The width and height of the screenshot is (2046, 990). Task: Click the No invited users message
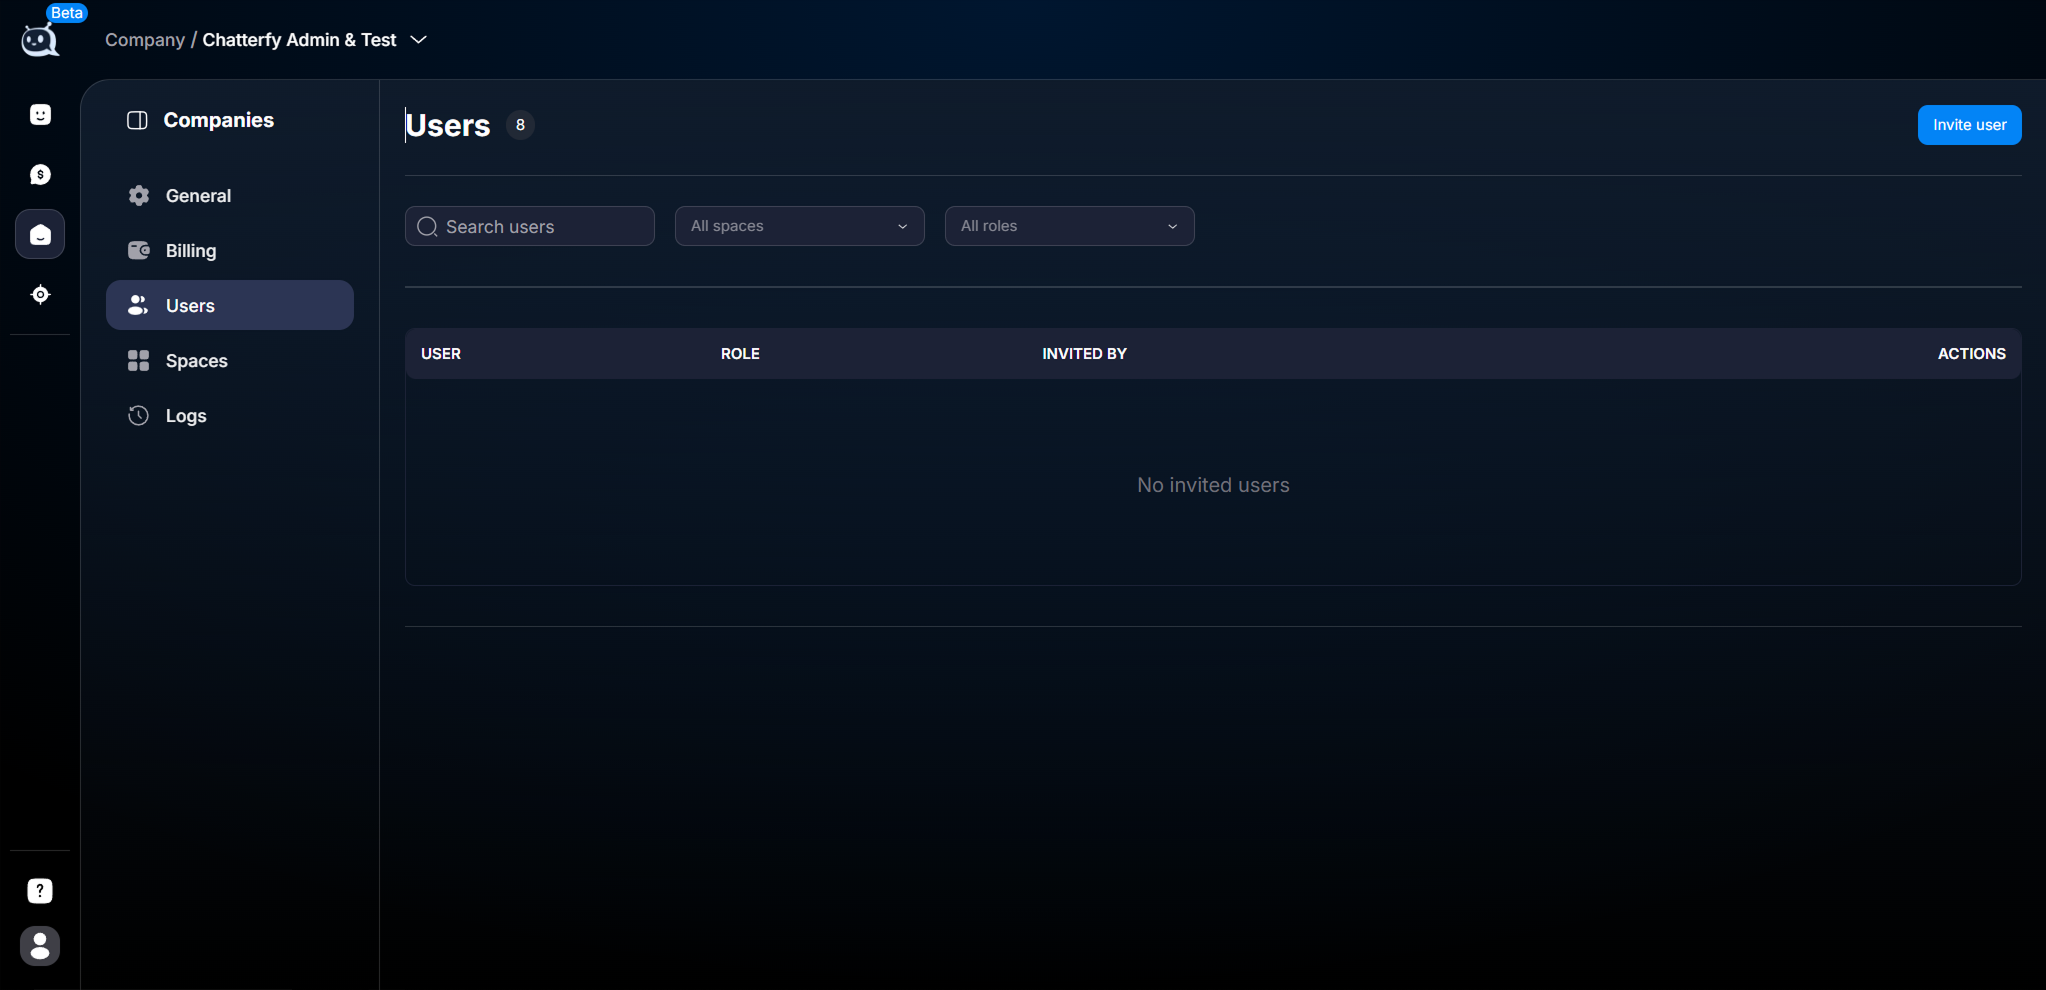coord(1213,485)
